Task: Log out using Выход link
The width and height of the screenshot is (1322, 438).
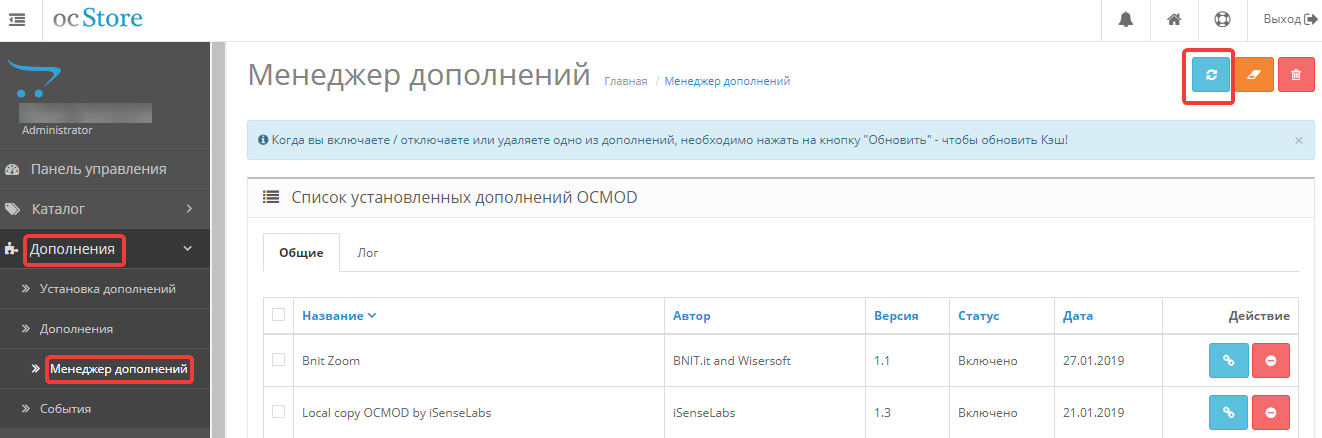Action: 1290,19
